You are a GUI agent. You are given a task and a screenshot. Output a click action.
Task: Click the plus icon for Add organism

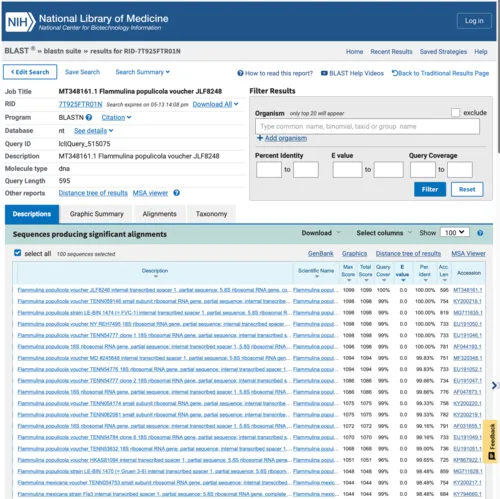260,138
